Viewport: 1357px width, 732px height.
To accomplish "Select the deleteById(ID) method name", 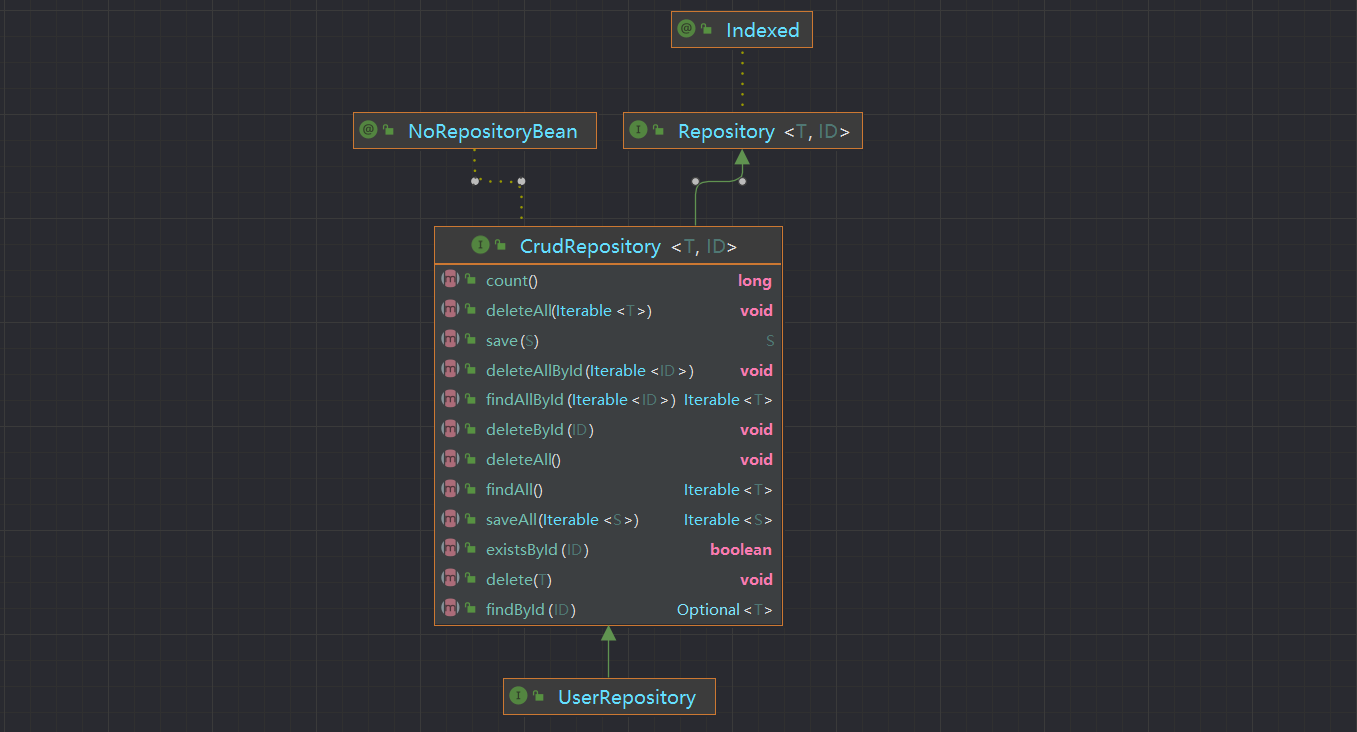I will (541, 430).
